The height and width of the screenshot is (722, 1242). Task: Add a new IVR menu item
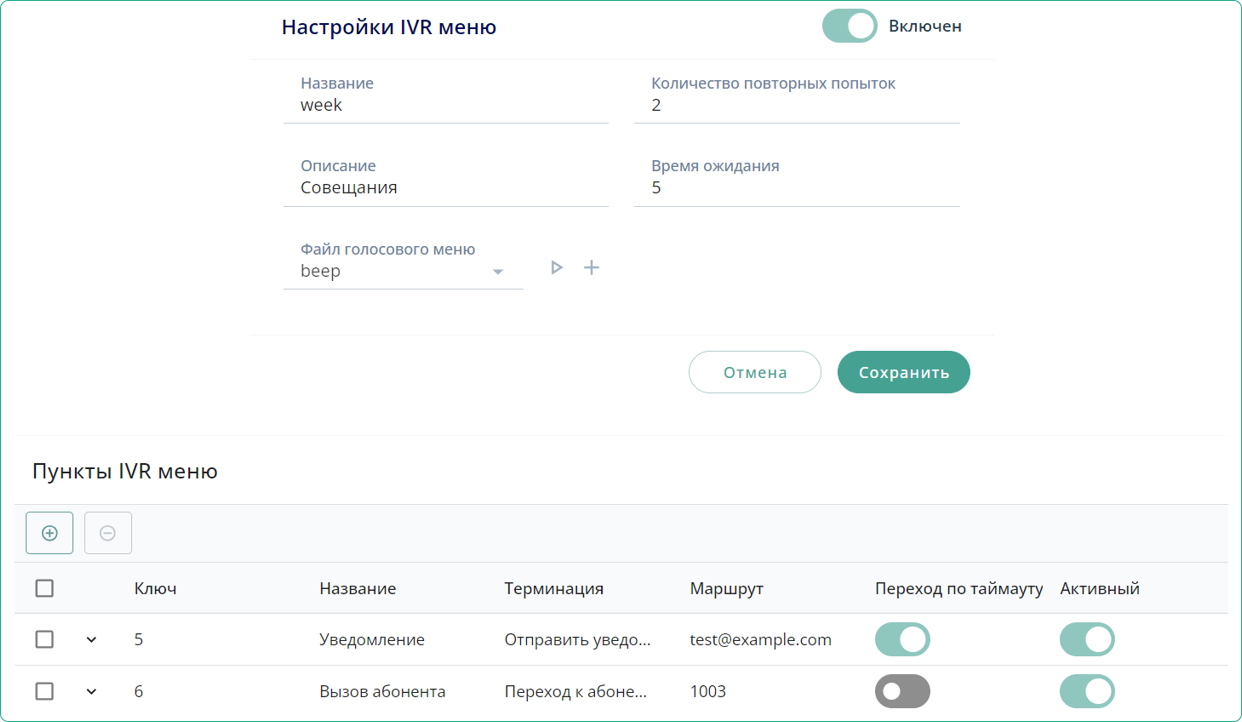pos(49,533)
